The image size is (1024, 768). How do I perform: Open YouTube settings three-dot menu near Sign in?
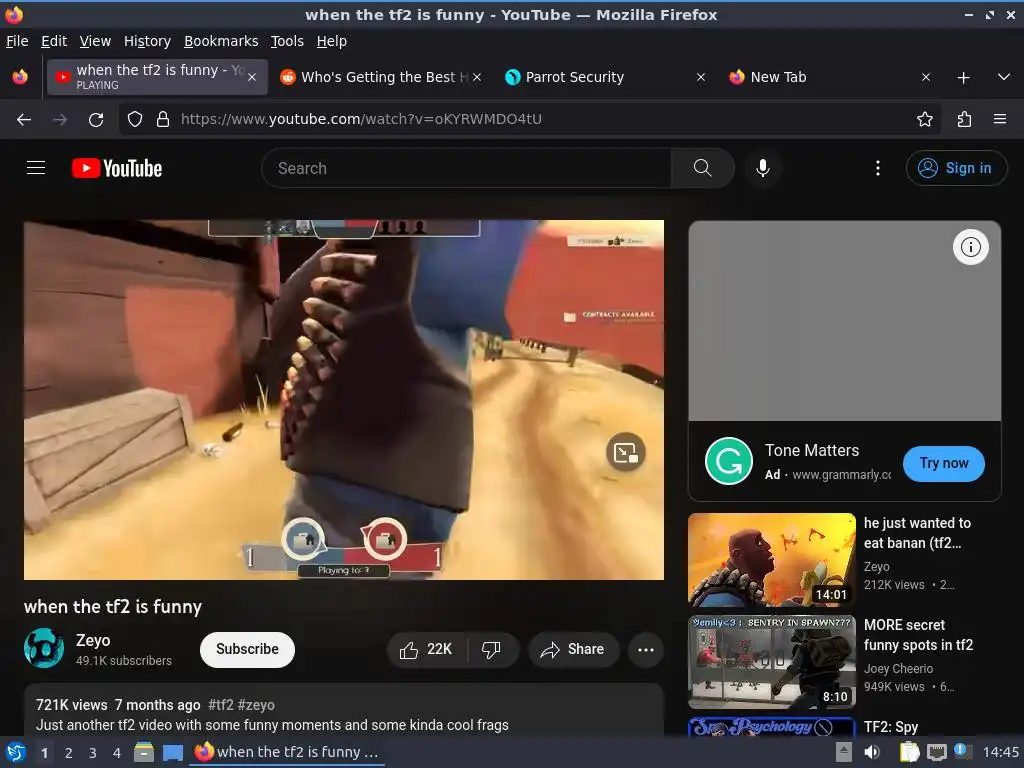click(878, 168)
